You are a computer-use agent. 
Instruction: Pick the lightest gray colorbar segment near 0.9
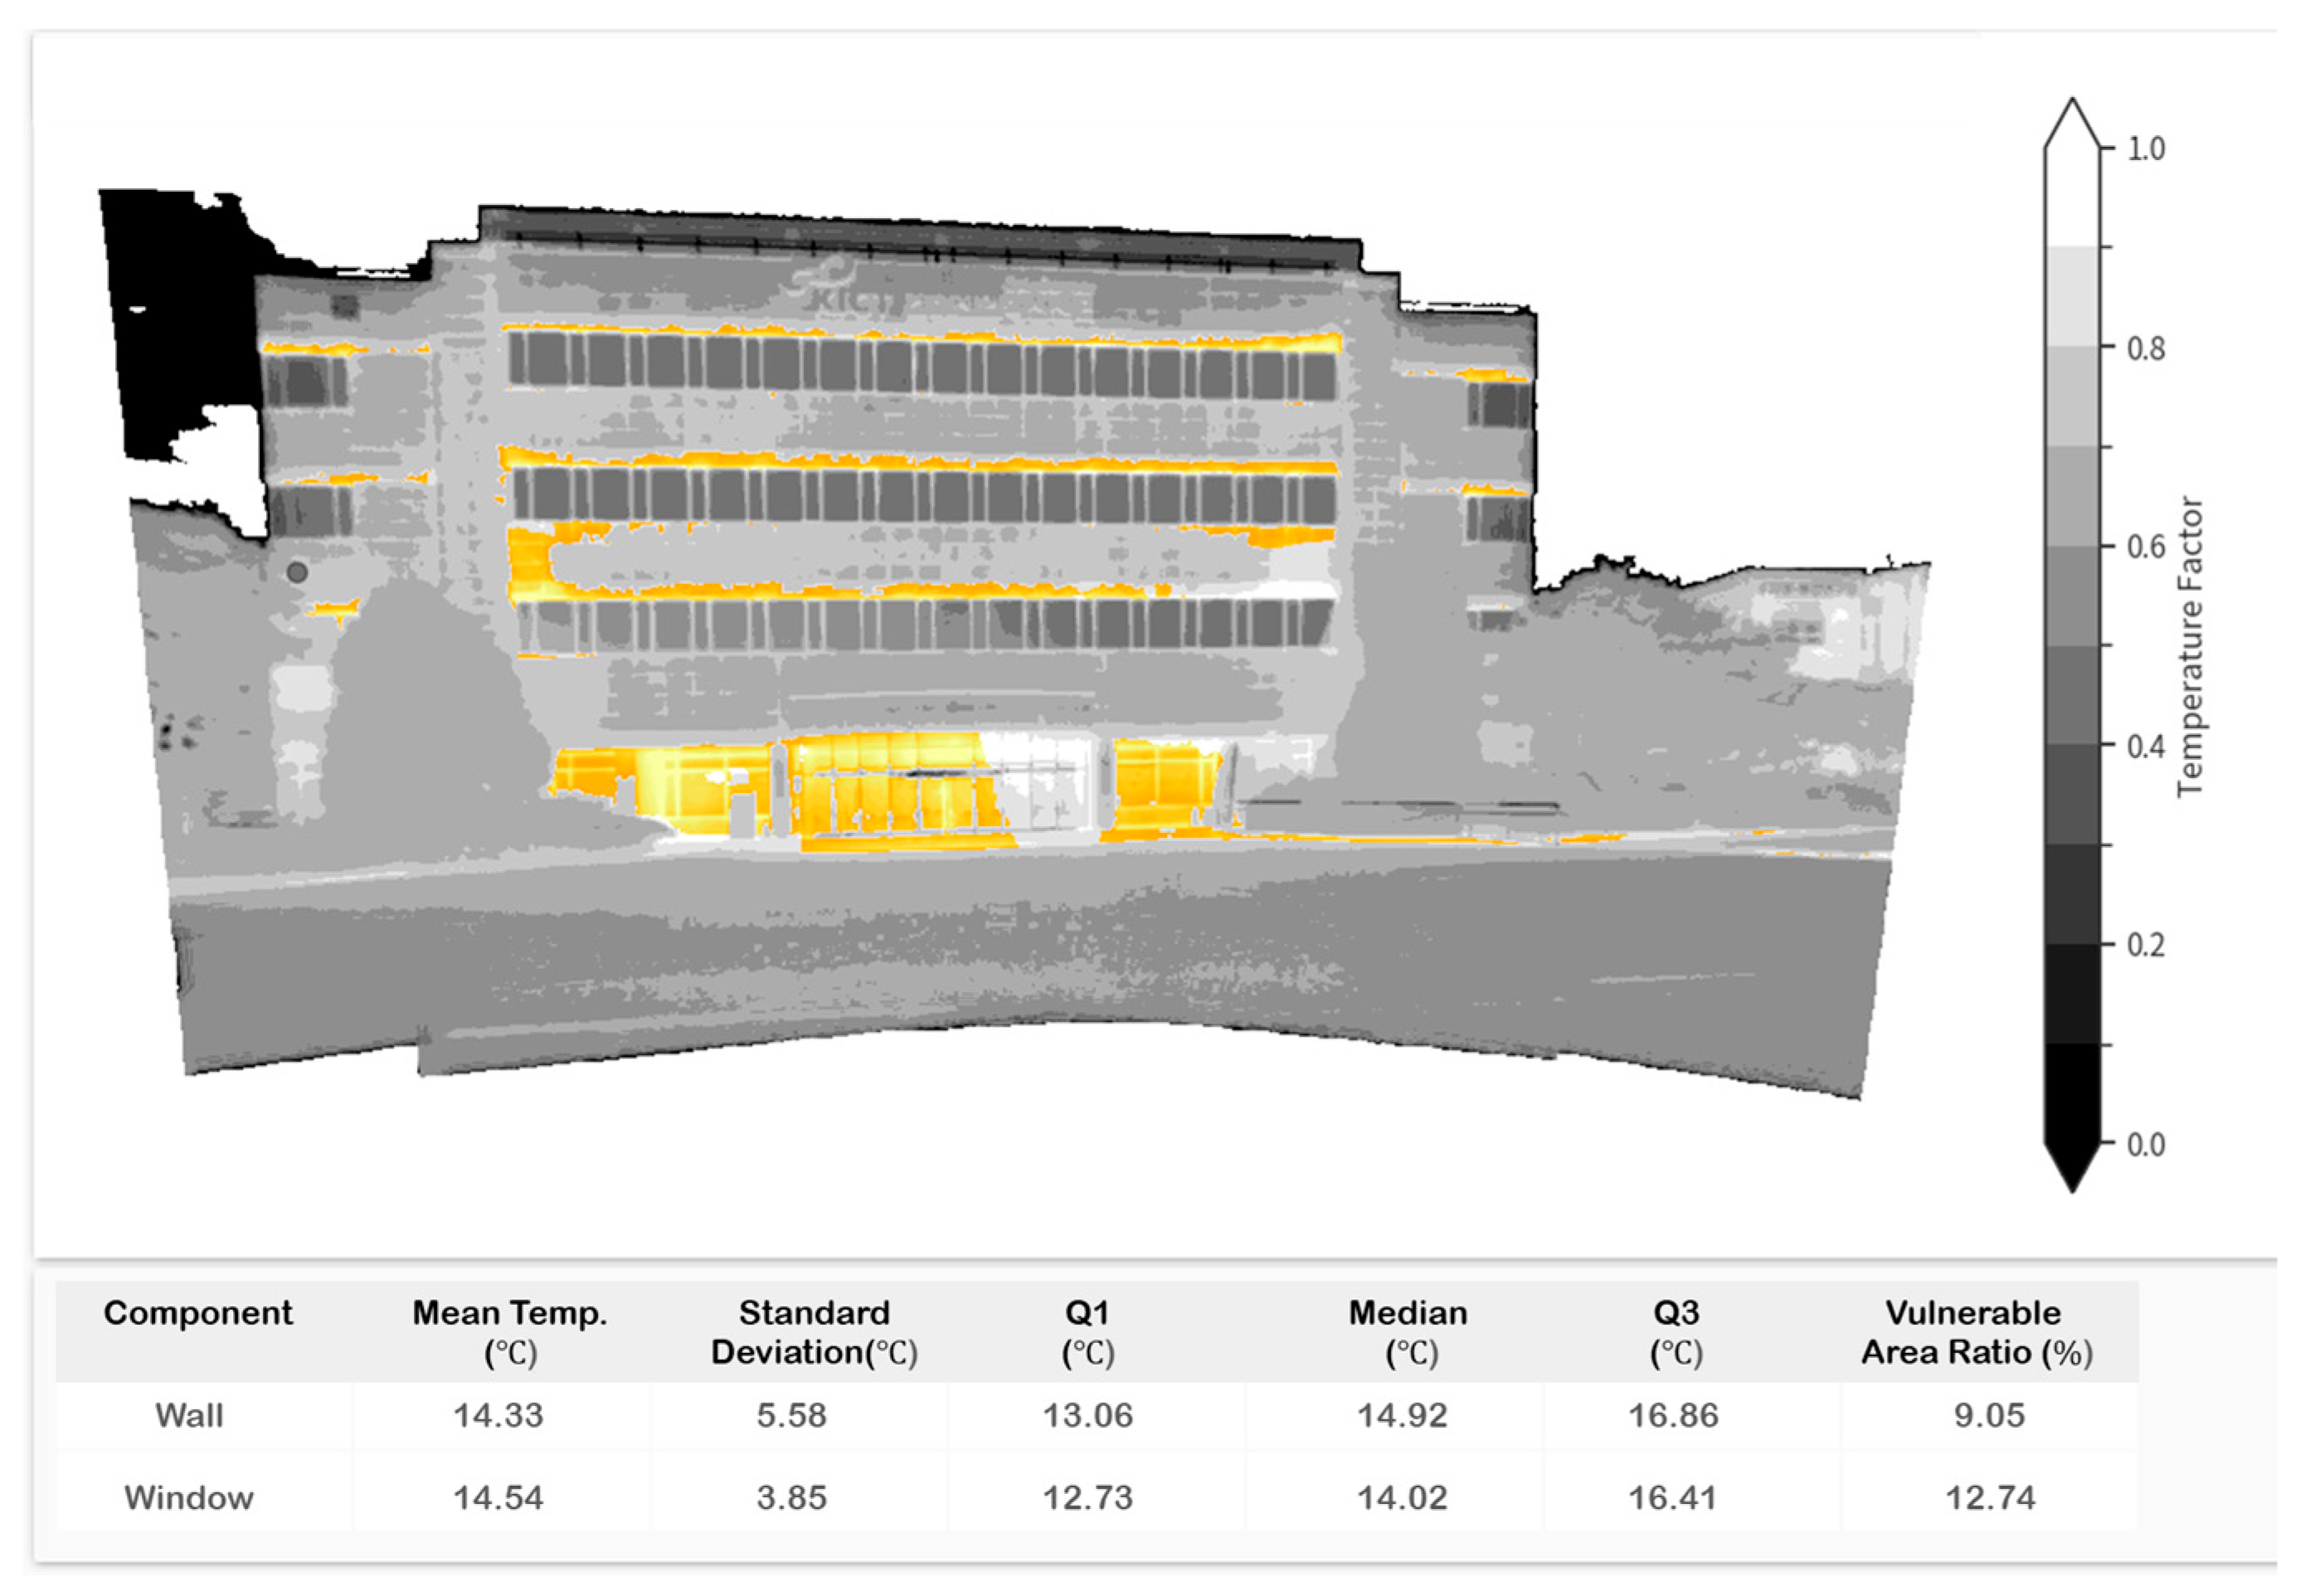2071,296
